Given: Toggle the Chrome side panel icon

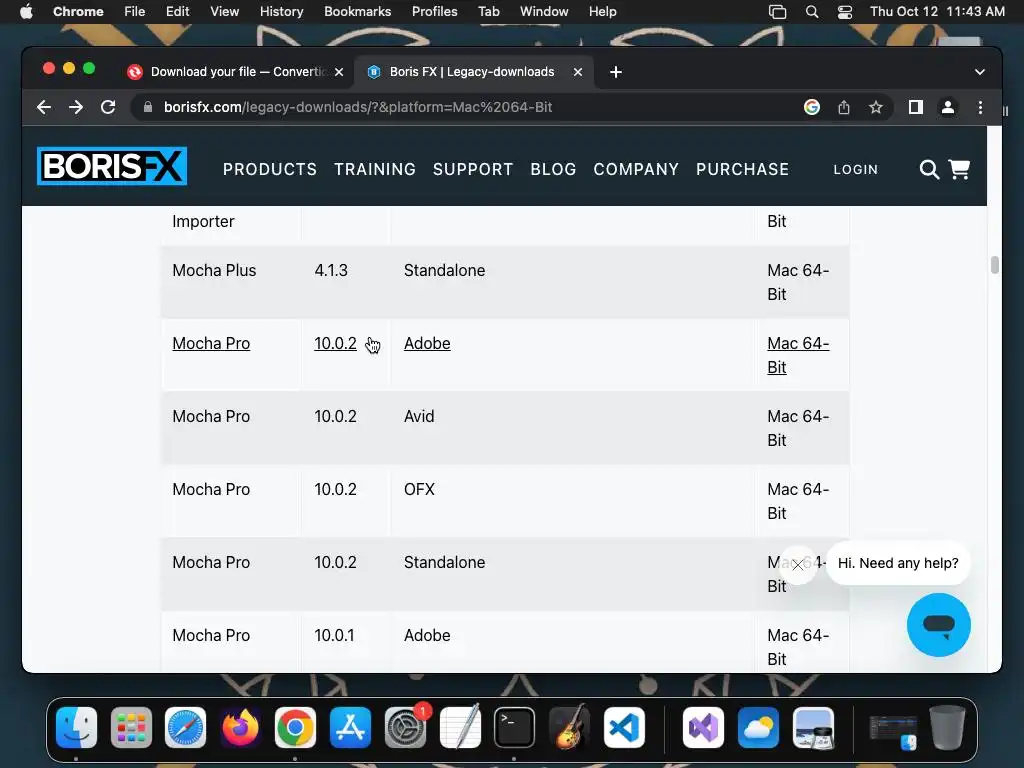Looking at the screenshot, I should click(x=916, y=107).
